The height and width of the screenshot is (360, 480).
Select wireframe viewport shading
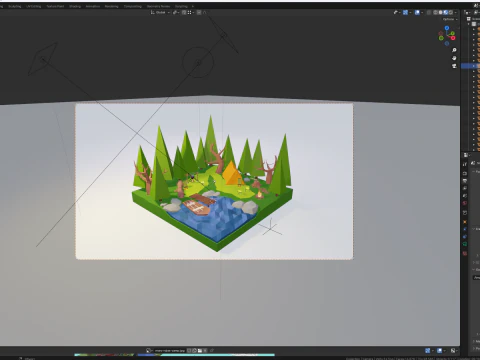coord(435,12)
